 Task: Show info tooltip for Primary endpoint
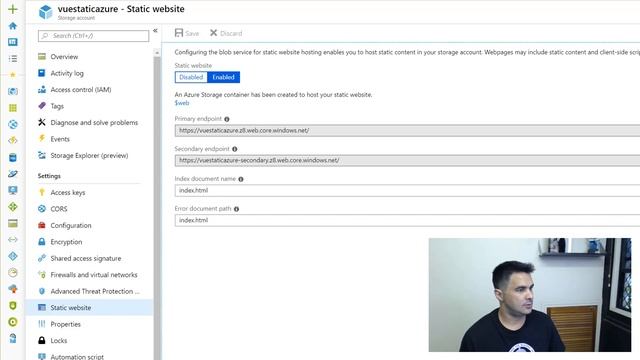coord(227,119)
